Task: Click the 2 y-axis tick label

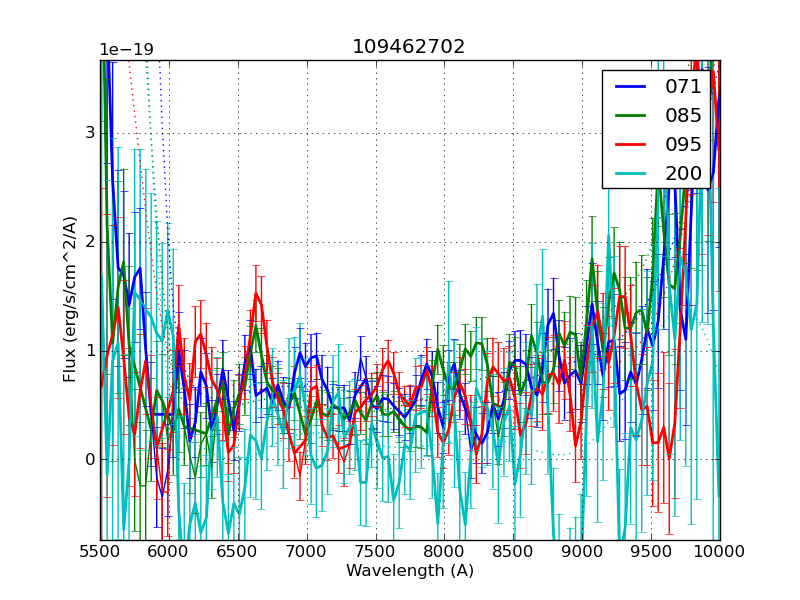Action: (x=89, y=242)
